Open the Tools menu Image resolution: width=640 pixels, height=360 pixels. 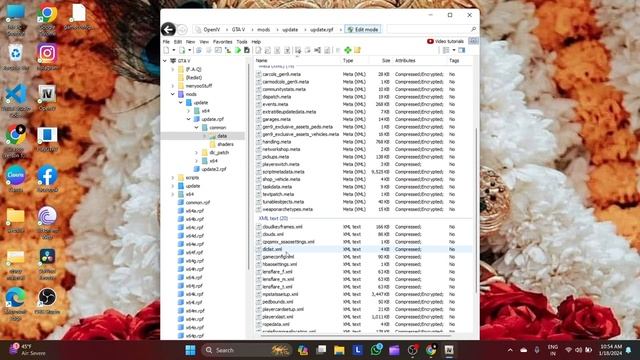tap(242, 42)
